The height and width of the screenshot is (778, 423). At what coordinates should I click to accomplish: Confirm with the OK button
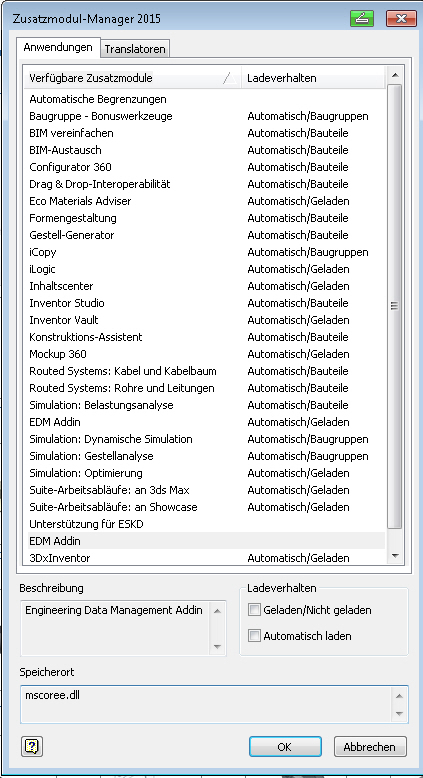(285, 747)
